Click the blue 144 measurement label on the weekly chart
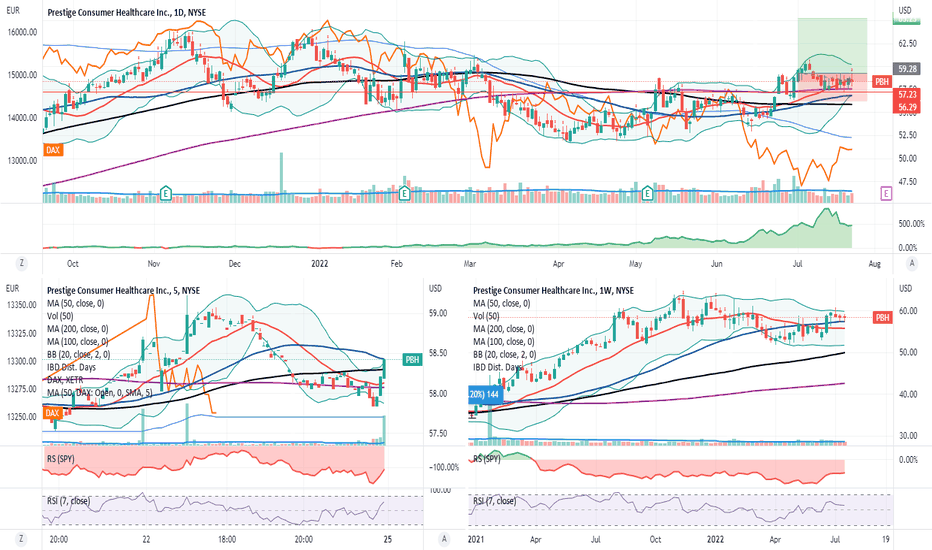The height and width of the screenshot is (550, 932). click(486, 394)
